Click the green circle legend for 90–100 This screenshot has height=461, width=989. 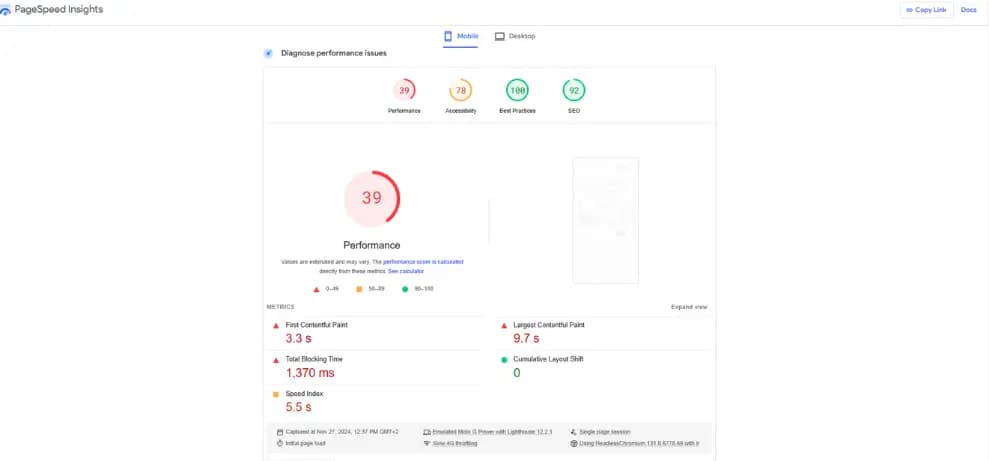(405, 289)
